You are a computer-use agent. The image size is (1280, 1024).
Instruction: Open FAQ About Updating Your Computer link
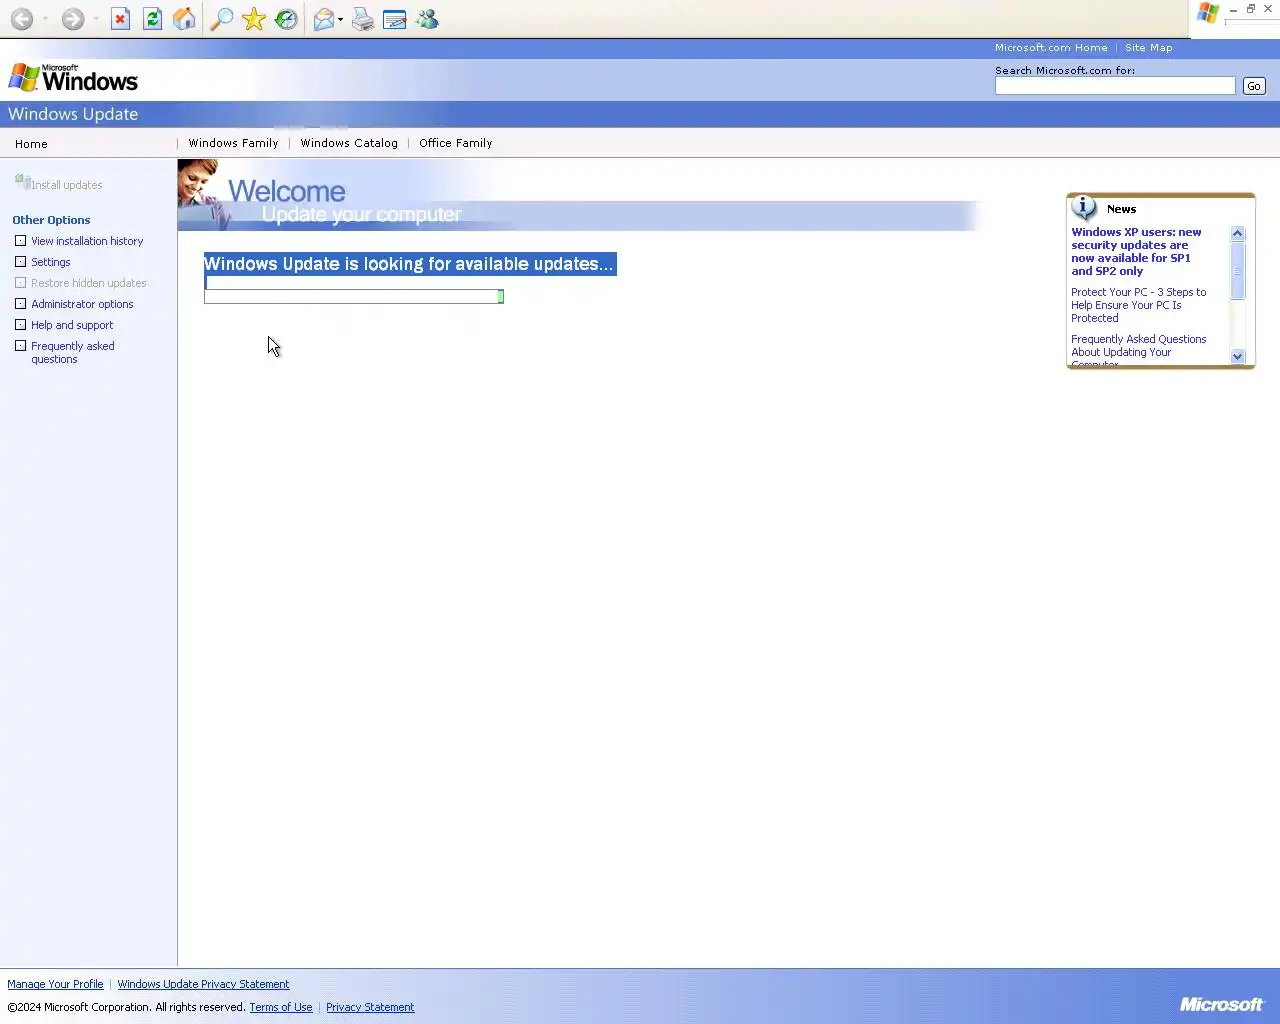tap(1138, 351)
